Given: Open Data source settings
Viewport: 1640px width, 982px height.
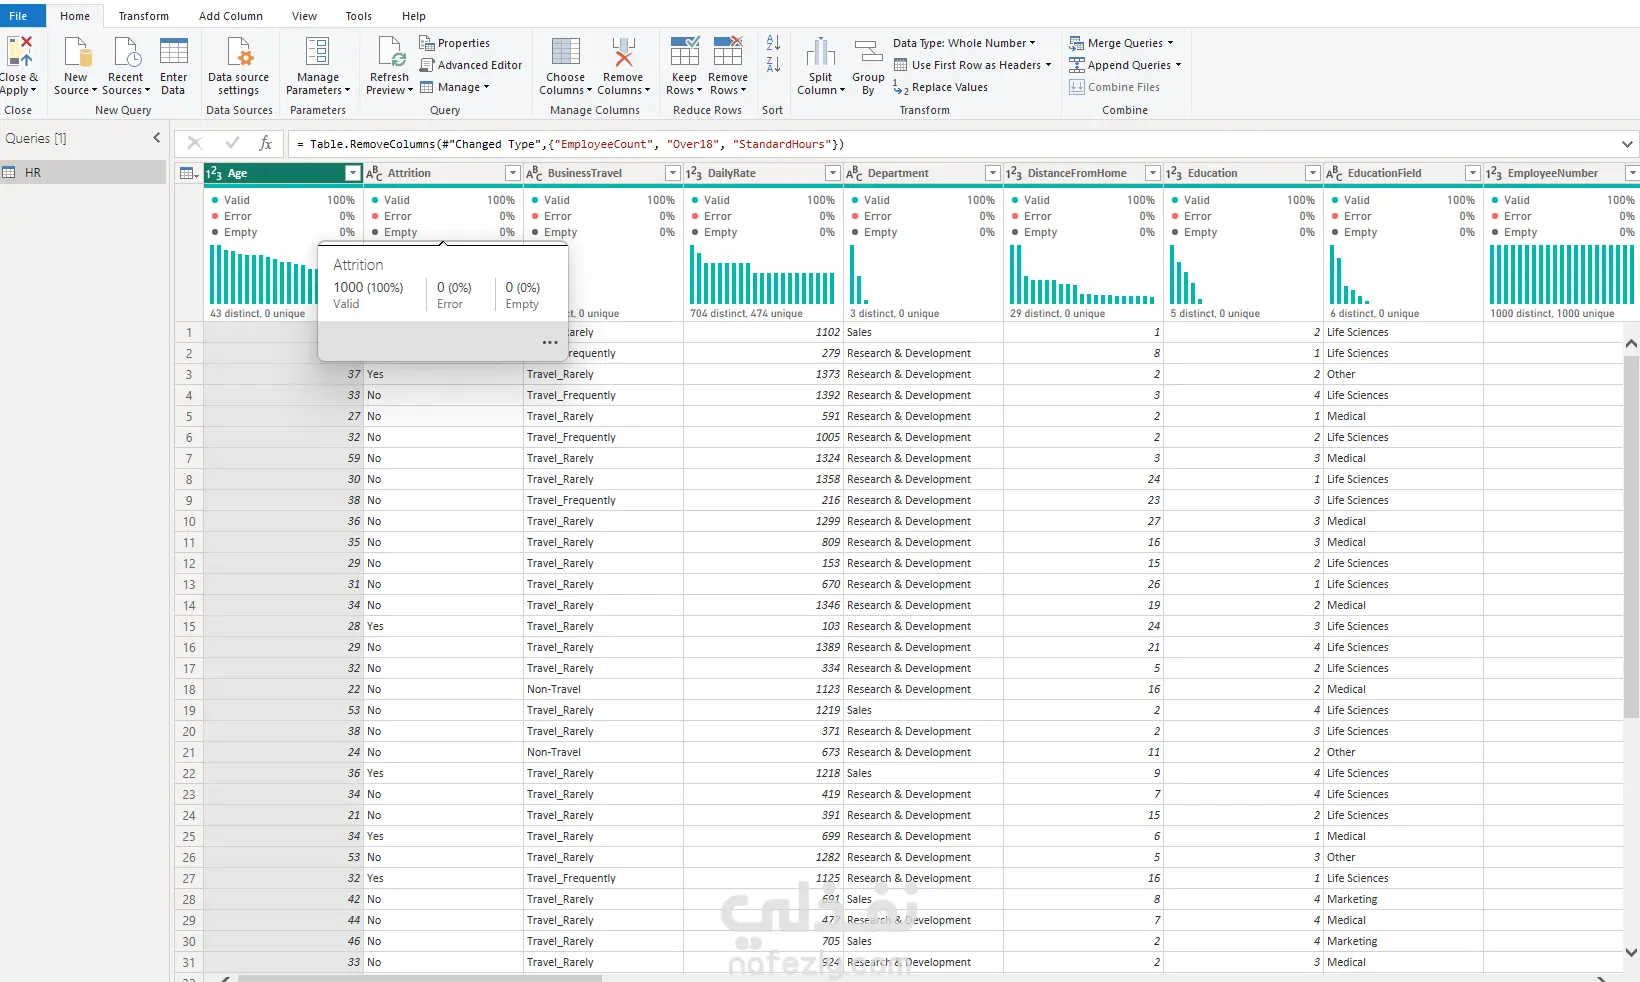Looking at the screenshot, I should 239,66.
